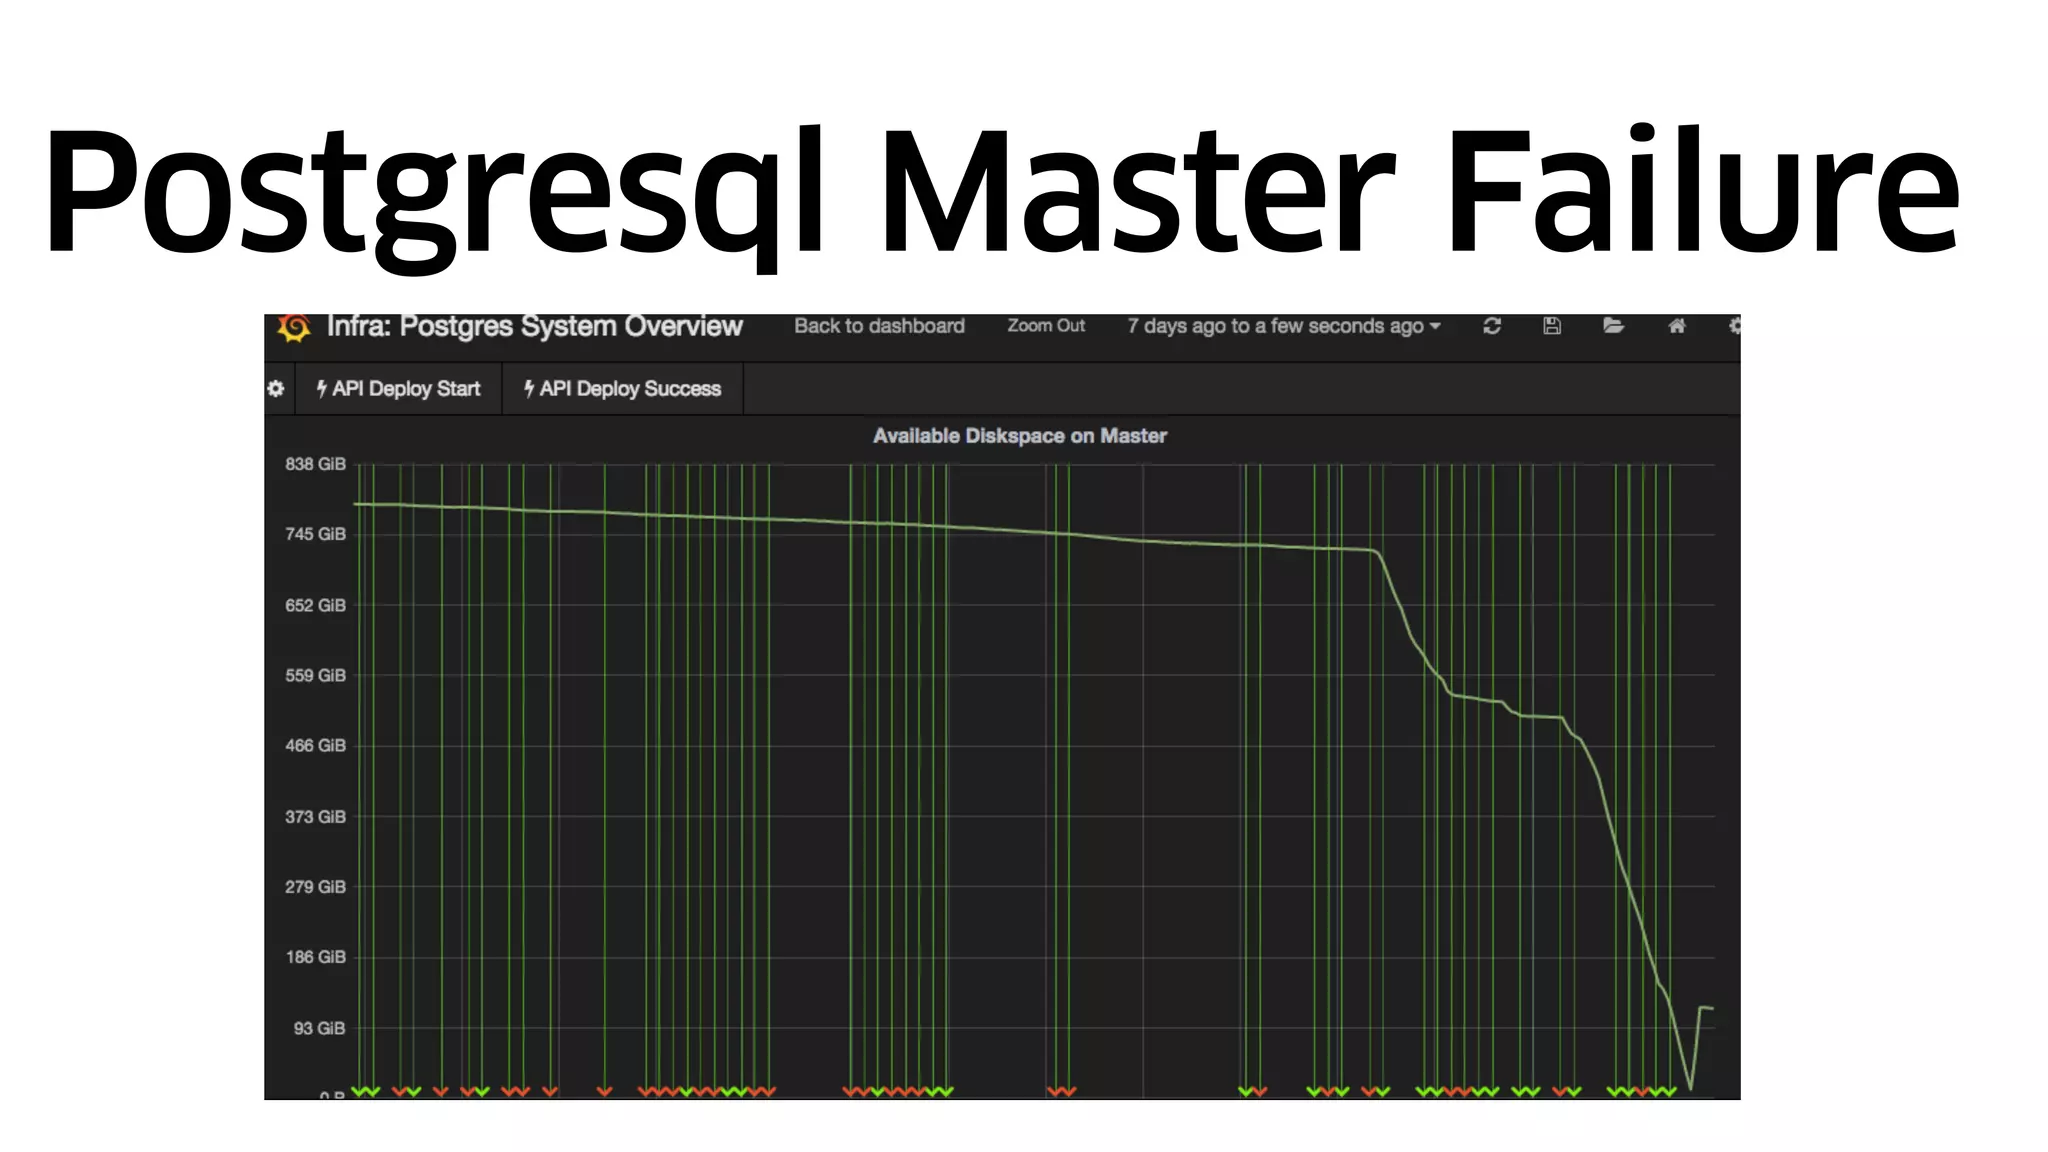Open dashboard settings gear at top right
This screenshot has height=1152, width=2048.
(x=1735, y=326)
